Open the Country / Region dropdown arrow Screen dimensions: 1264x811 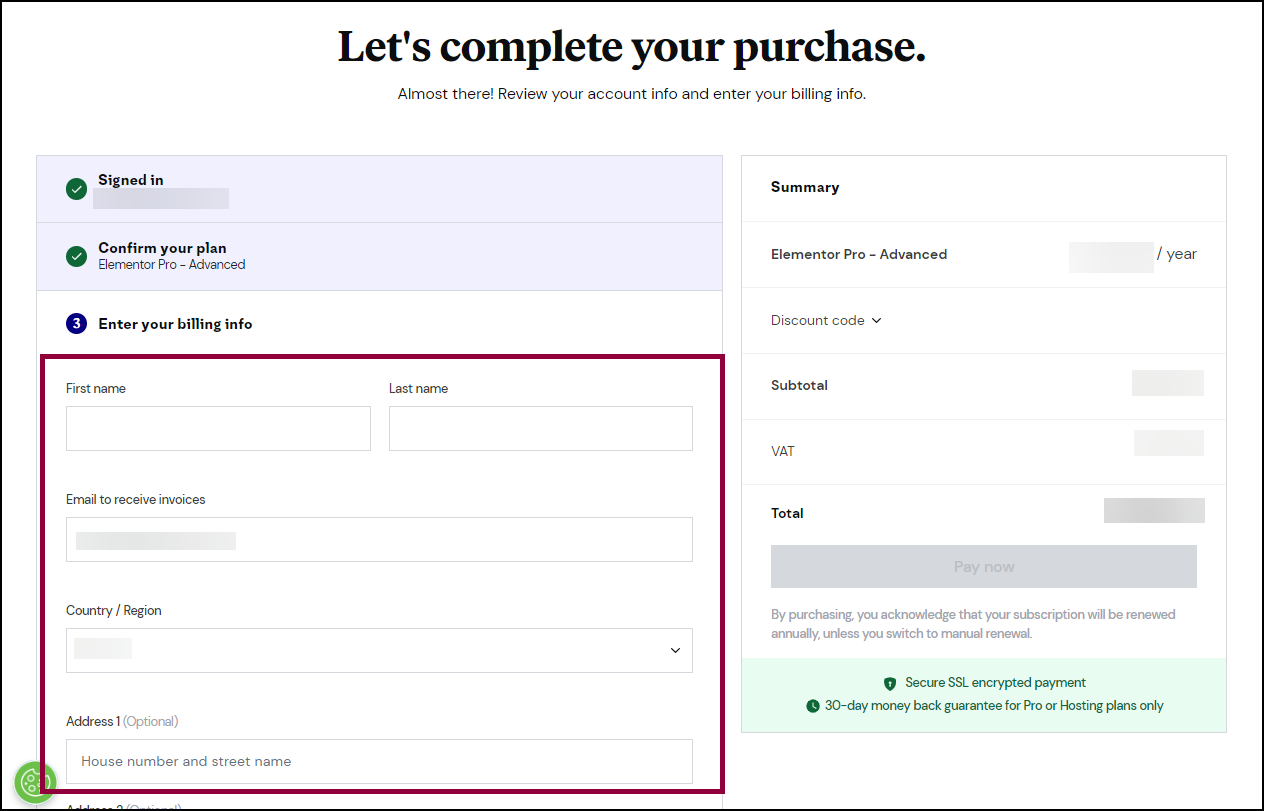[675, 650]
